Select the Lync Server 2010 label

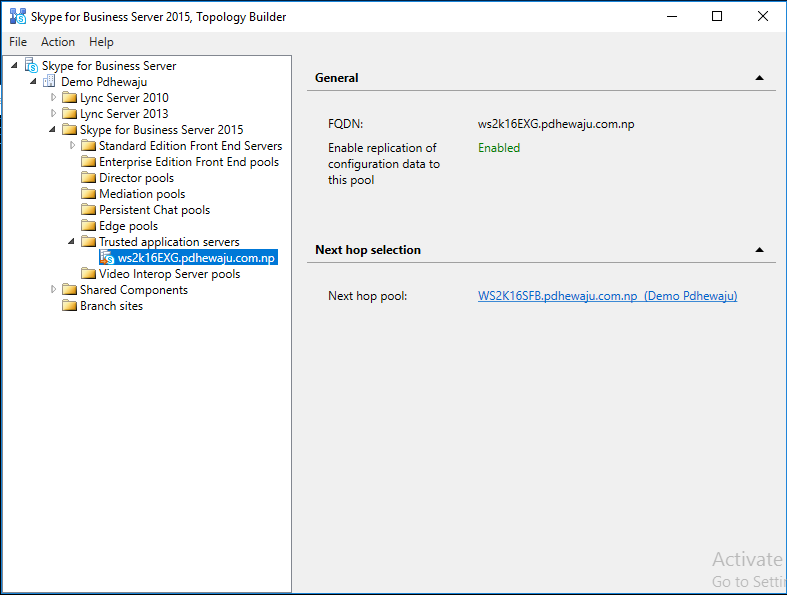pyautogui.click(x=124, y=98)
